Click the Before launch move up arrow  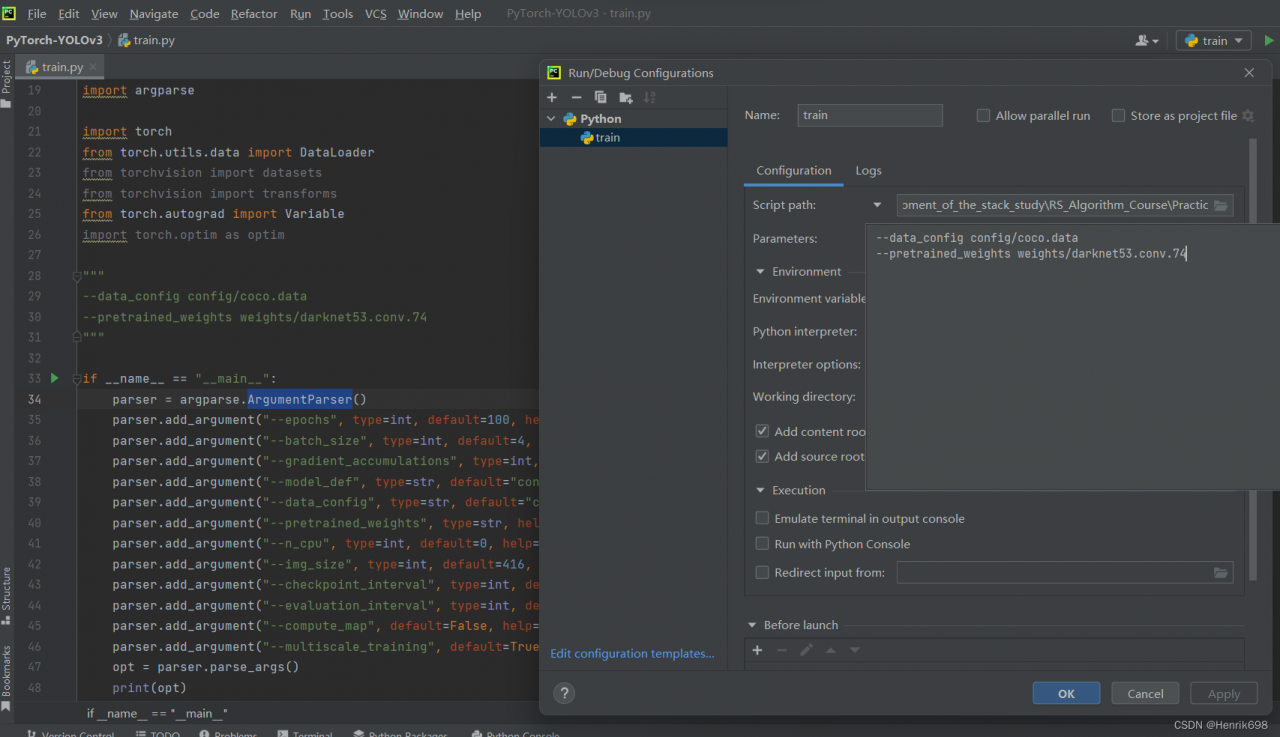pos(830,650)
